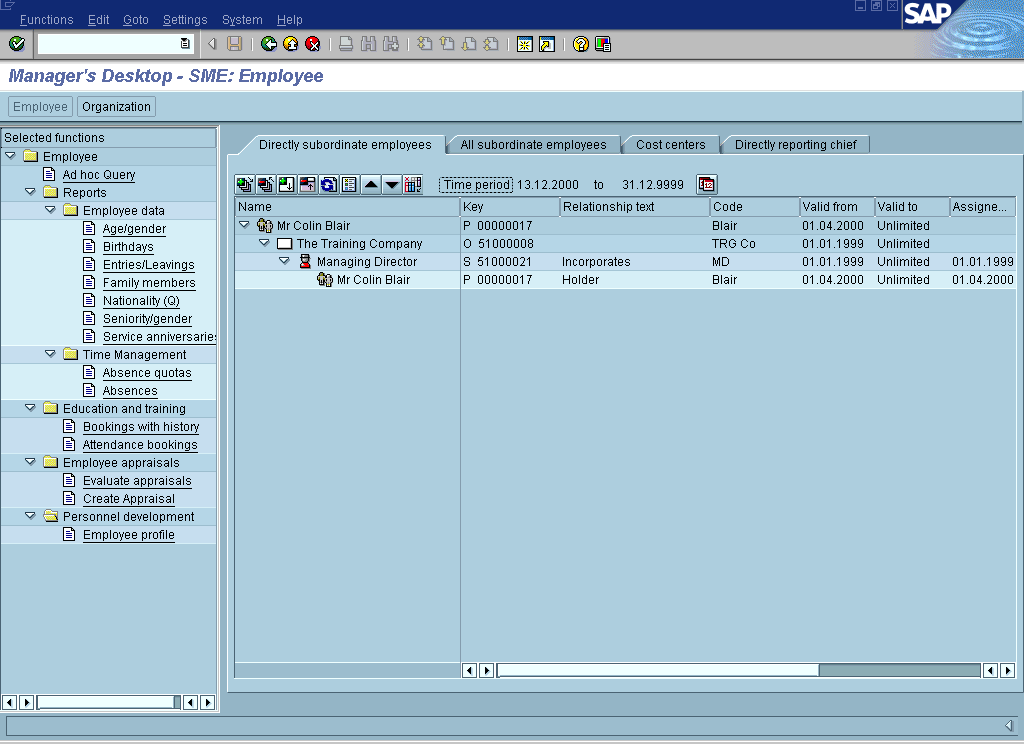Switch to All subordinate employees tab
This screenshot has height=744, width=1024.
point(533,145)
